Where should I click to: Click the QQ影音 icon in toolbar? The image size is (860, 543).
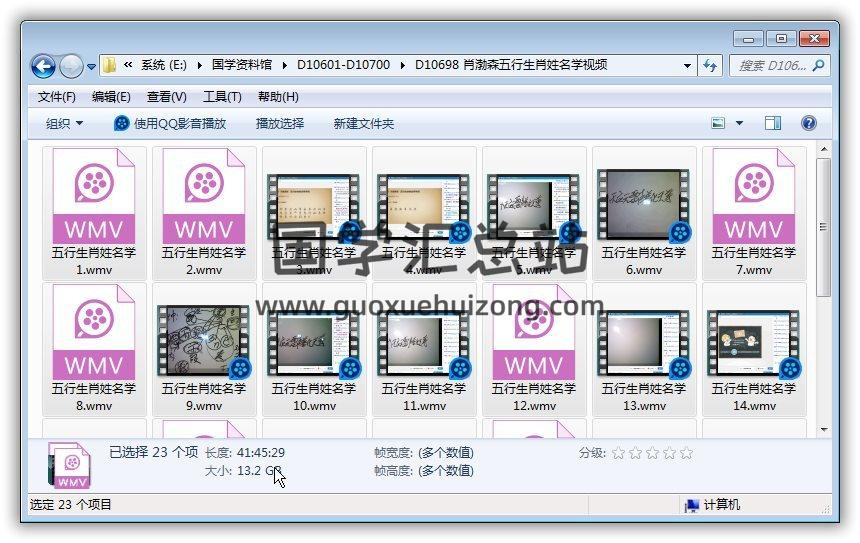(121, 123)
